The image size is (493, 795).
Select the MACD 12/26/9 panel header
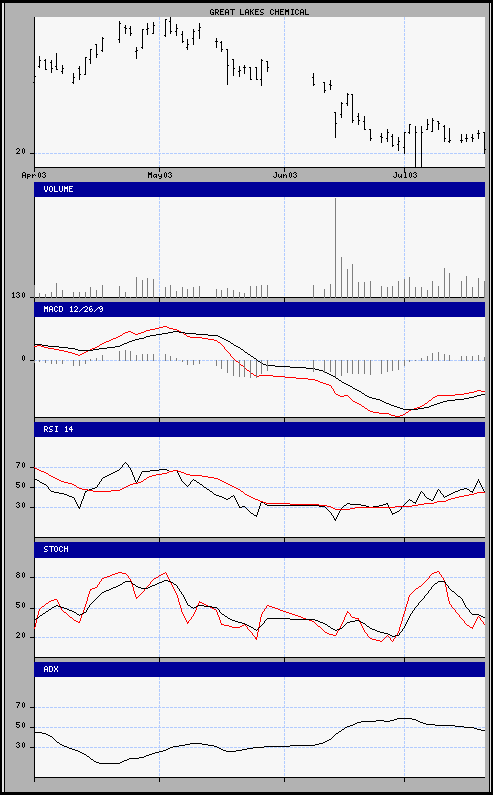pyautogui.click(x=260, y=309)
